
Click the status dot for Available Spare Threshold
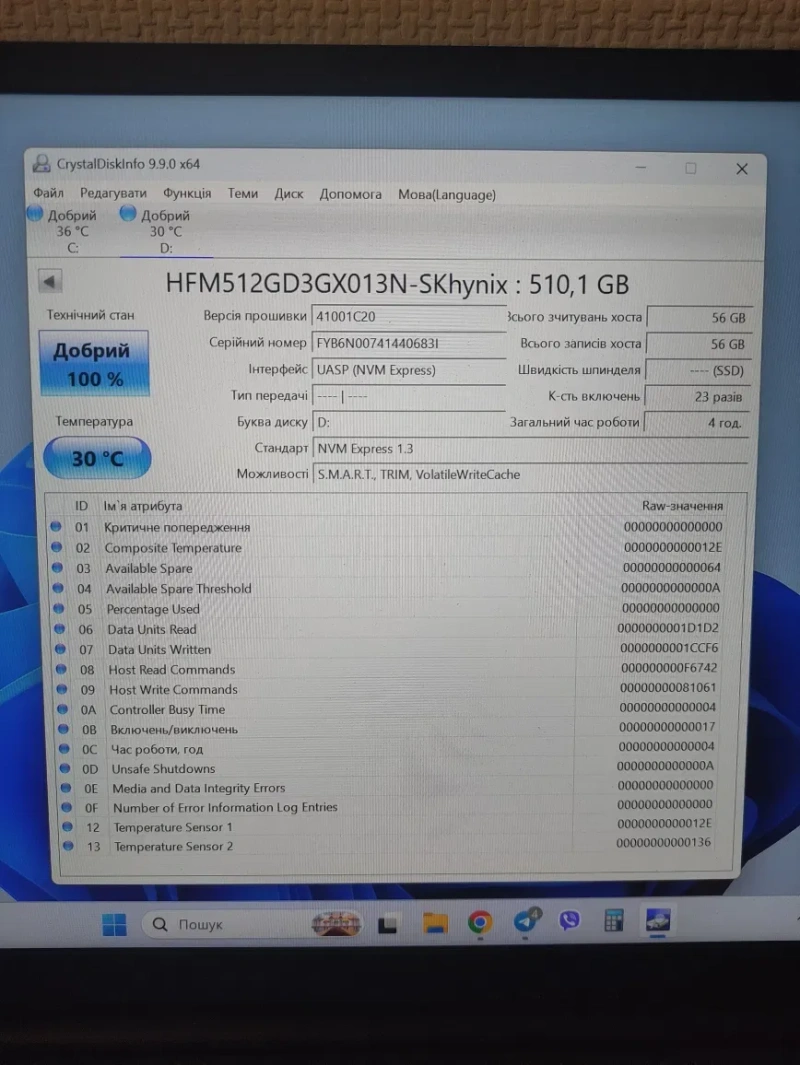click(58, 588)
